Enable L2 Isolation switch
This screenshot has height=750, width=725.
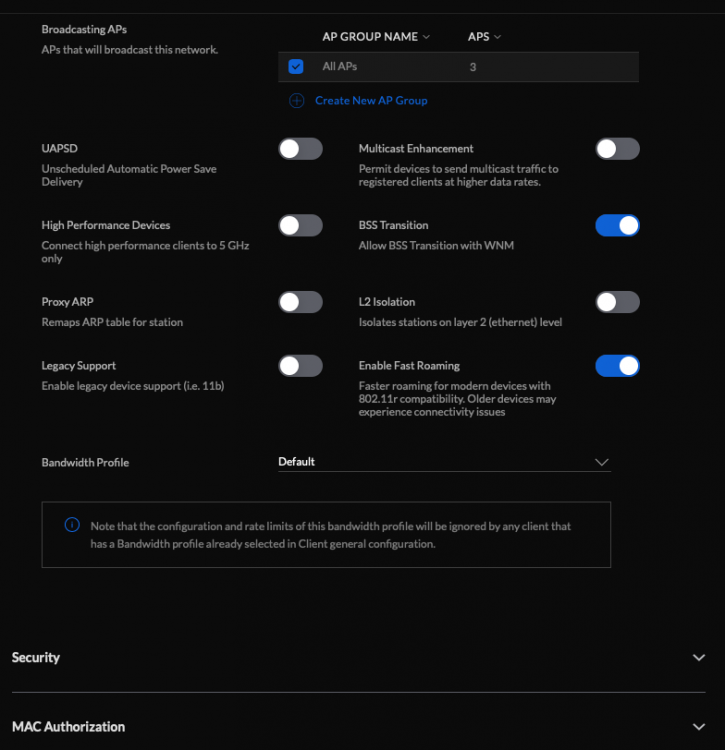[x=617, y=302]
